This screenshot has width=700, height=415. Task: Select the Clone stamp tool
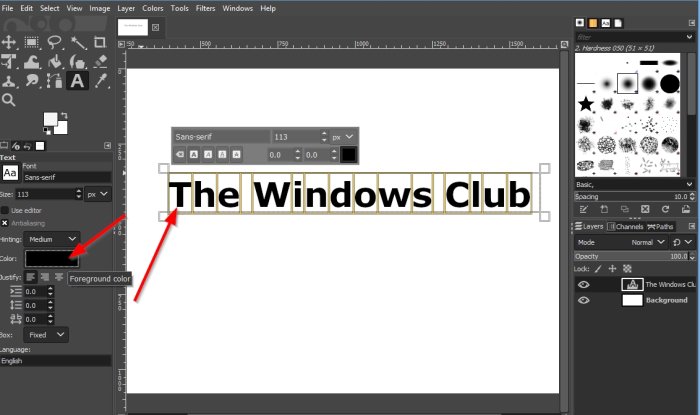coord(8,81)
